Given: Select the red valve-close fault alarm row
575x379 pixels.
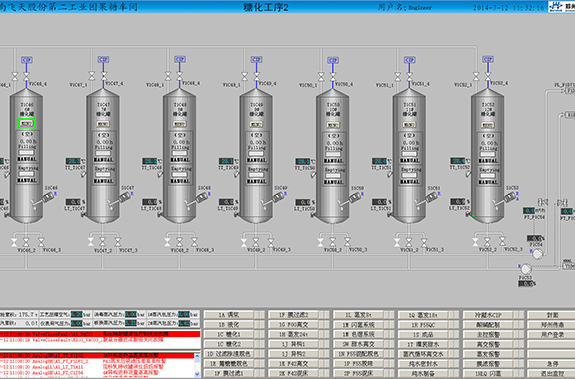Looking at the screenshot, I should click(x=100, y=334).
